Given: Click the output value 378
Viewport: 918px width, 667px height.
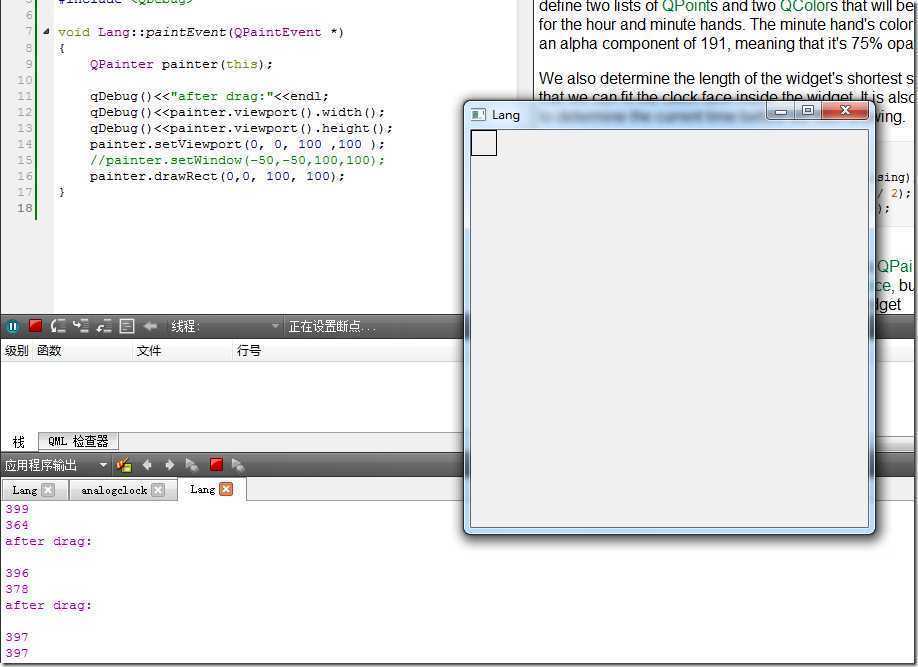Looking at the screenshot, I should tap(17, 589).
